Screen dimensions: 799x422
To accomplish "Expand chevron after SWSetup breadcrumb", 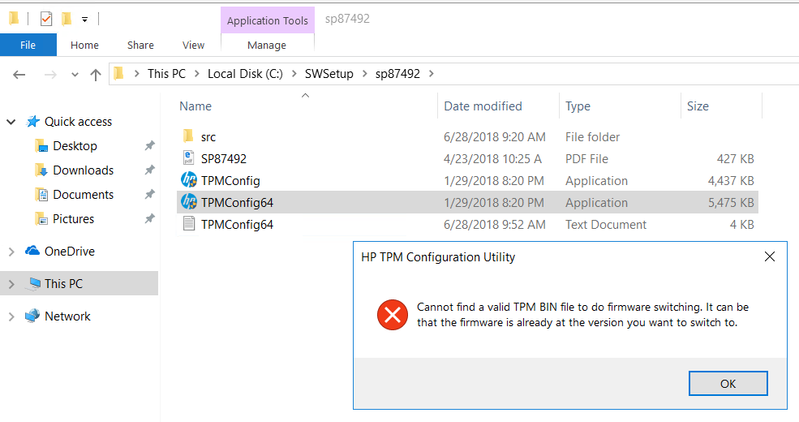I will click(x=365, y=74).
